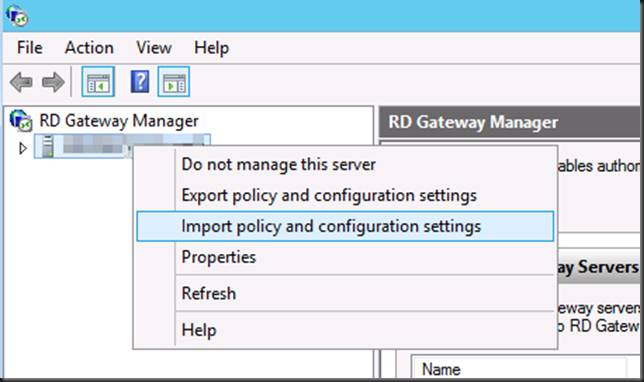This screenshot has width=644, height=382.
Task: Click the RD Gateway Manager tree root icon
Action: [21, 121]
